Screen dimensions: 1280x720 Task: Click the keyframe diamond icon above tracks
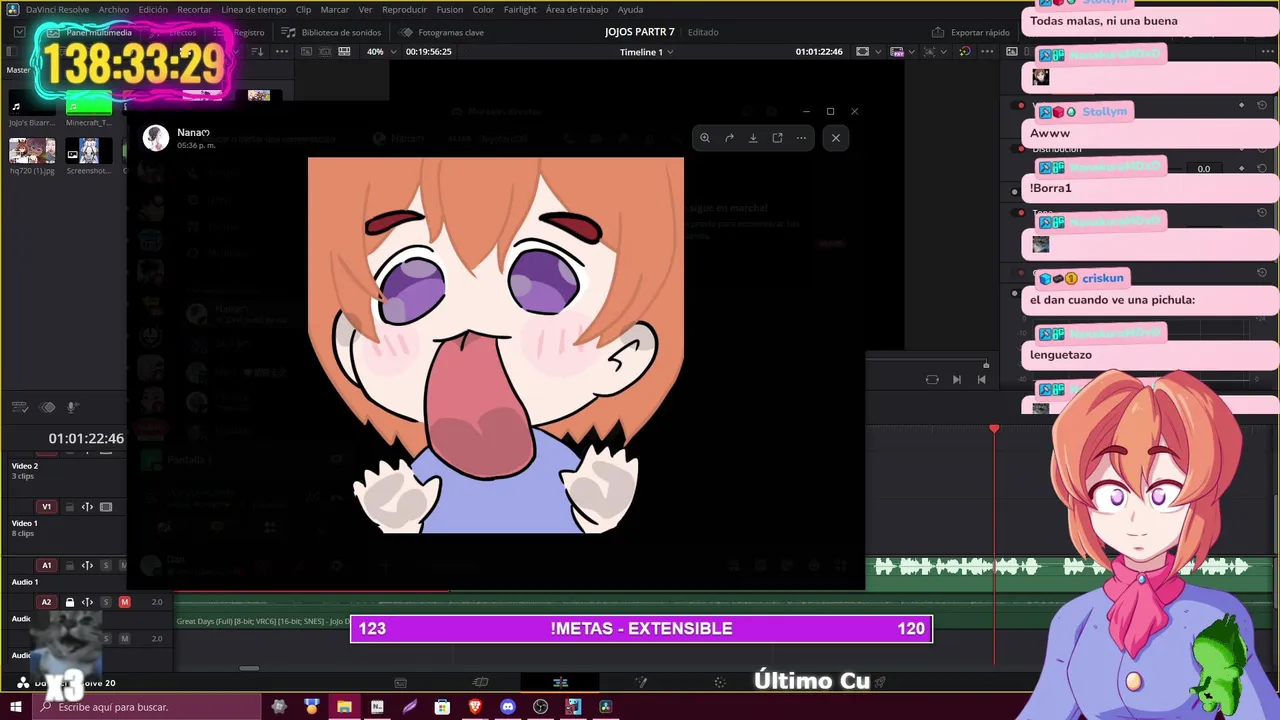[x=47, y=407]
